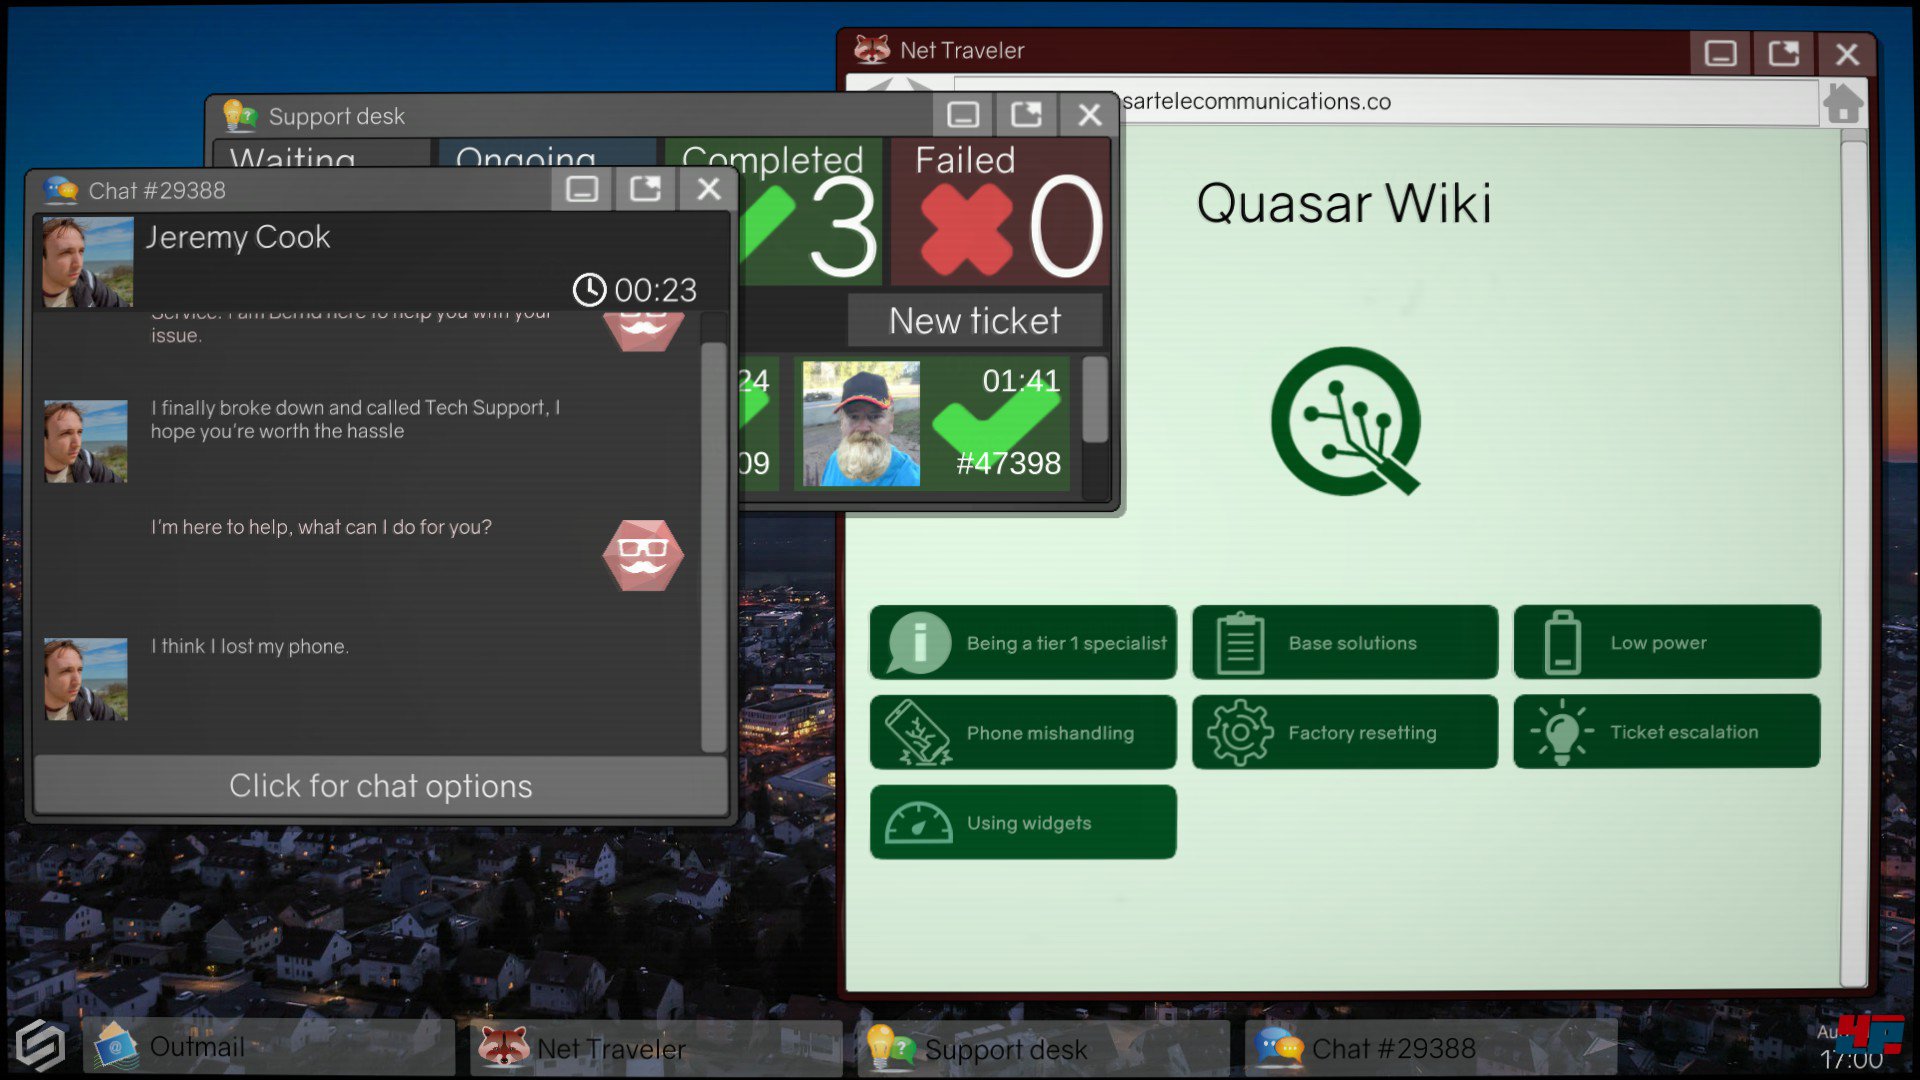Click the Phone mishandling broken phone icon

coord(917,733)
